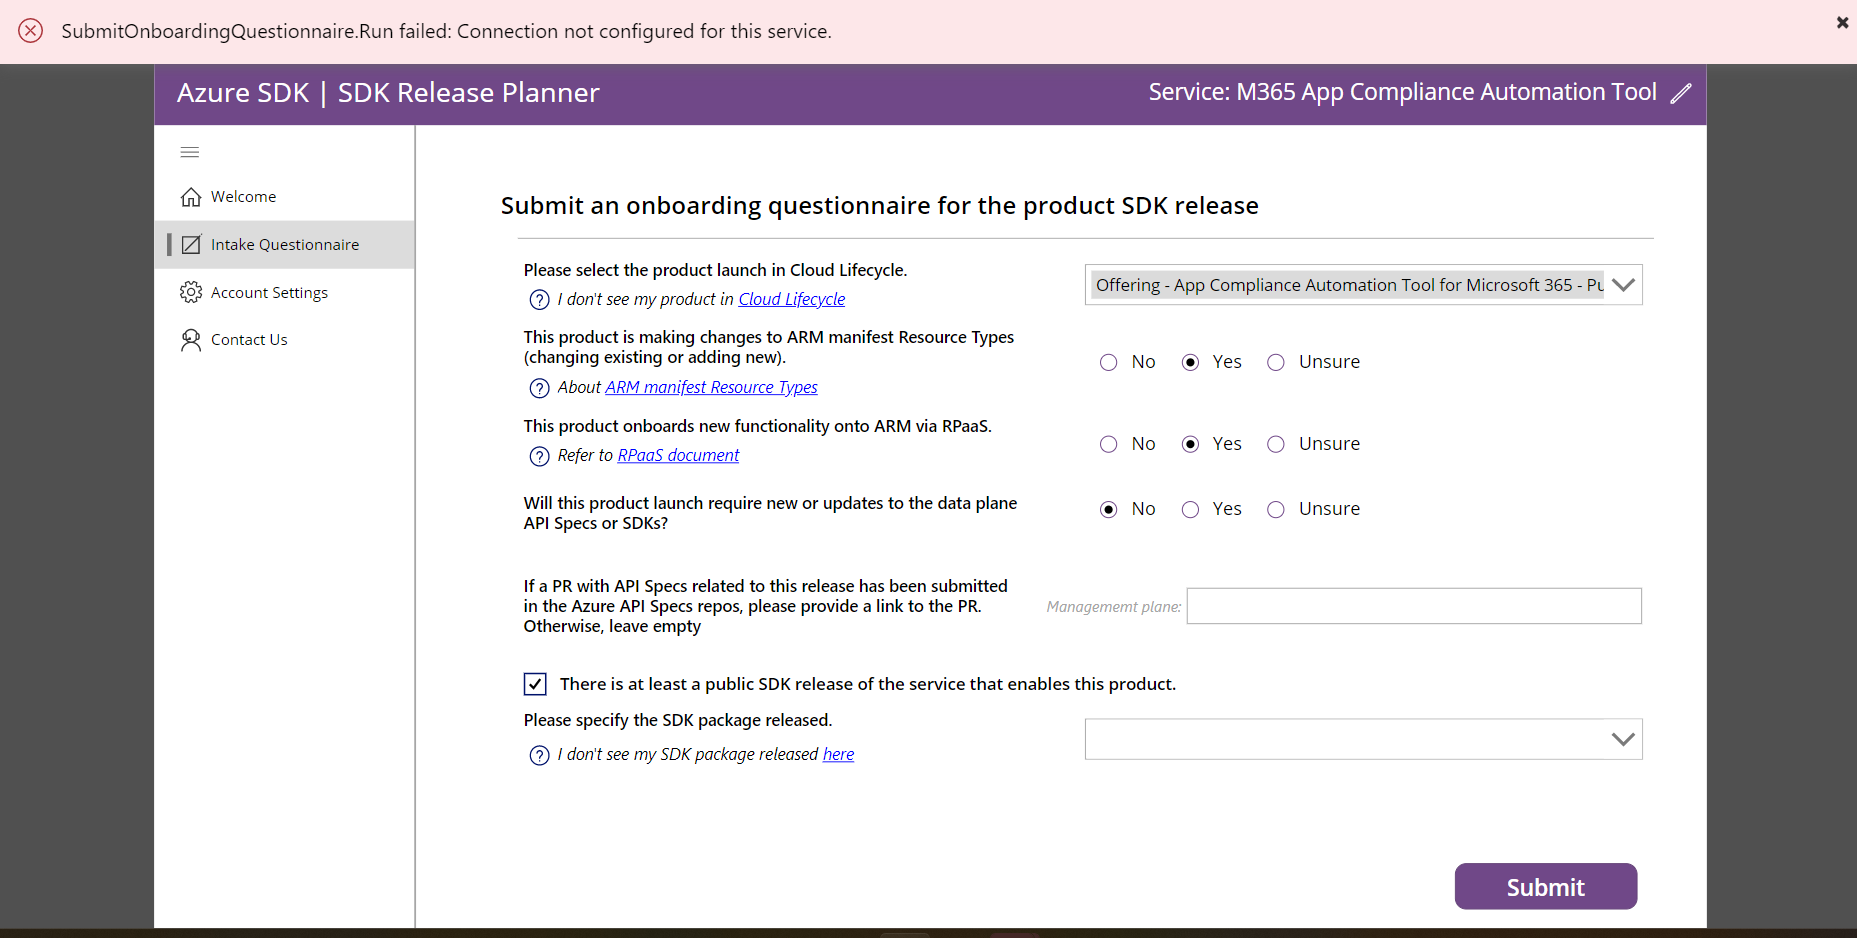Click the help icon beside Cloud Lifecycle hint
This screenshot has height=938, width=1857.
(x=539, y=300)
